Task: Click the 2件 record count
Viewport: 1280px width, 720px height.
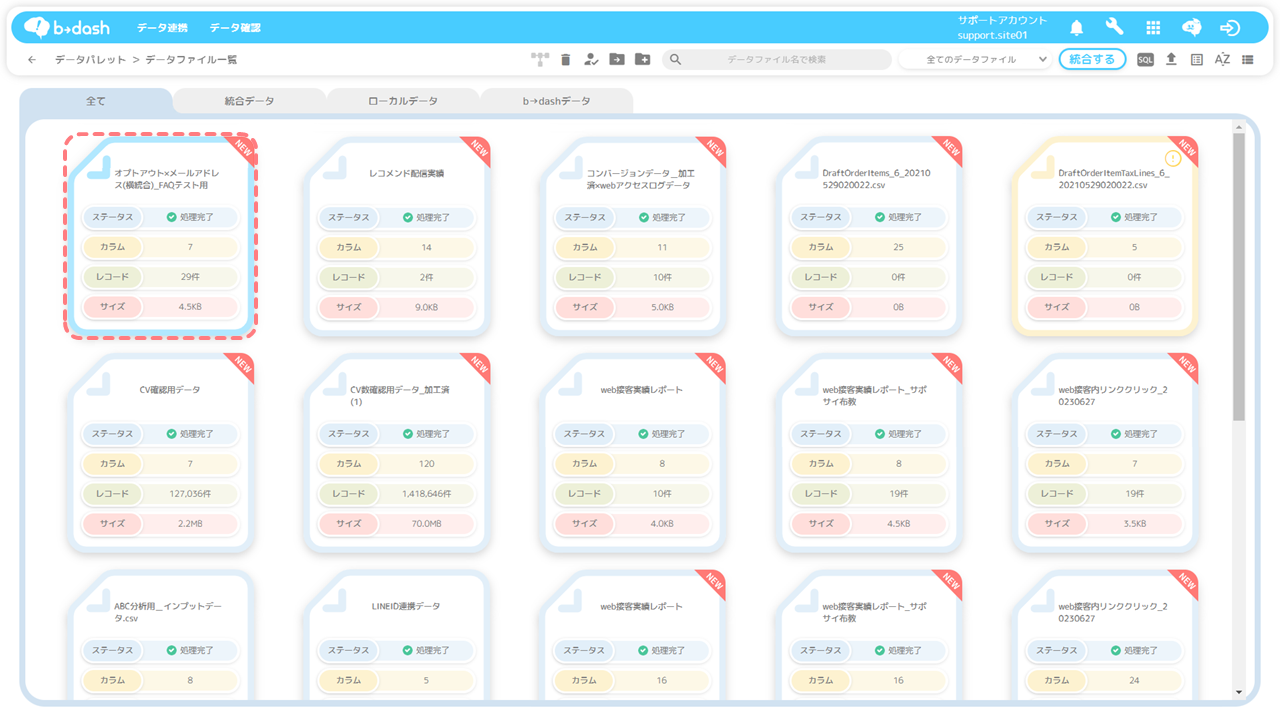Action: 426,277
